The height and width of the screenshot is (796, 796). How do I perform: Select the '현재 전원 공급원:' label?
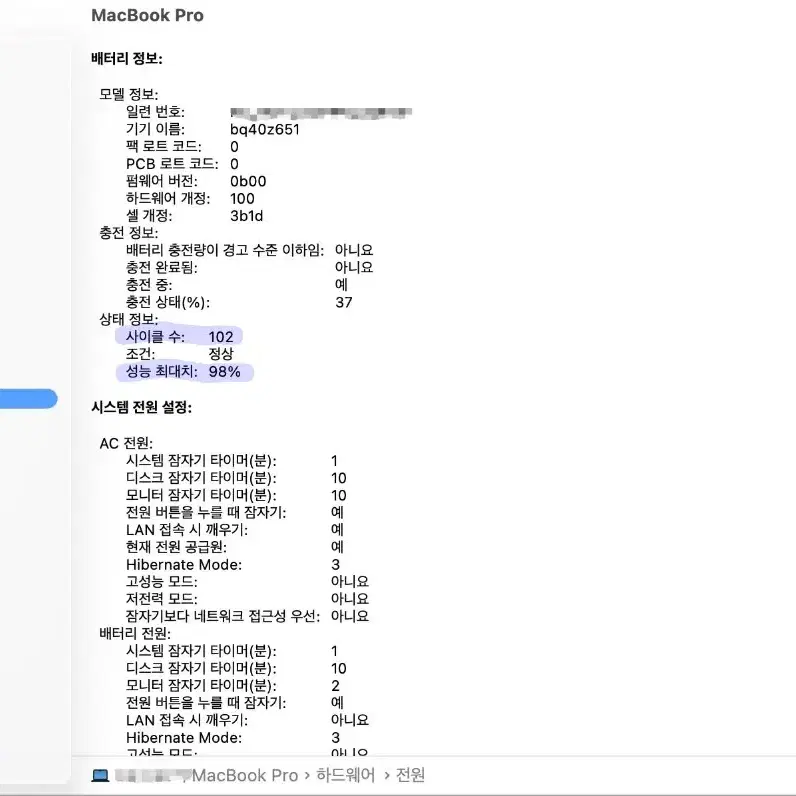coord(176,547)
